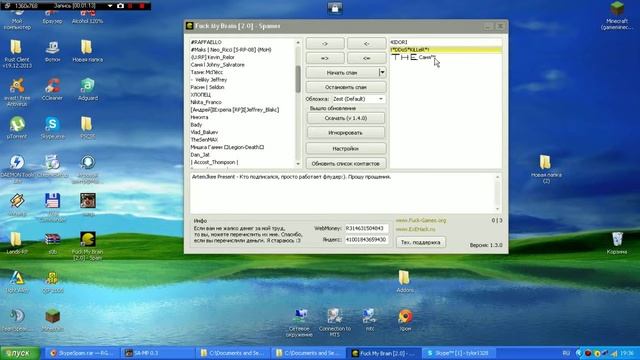The height and width of the screenshot is (360, 640).
Task: Click the double right arrow '=>' button
Action: 325,58
